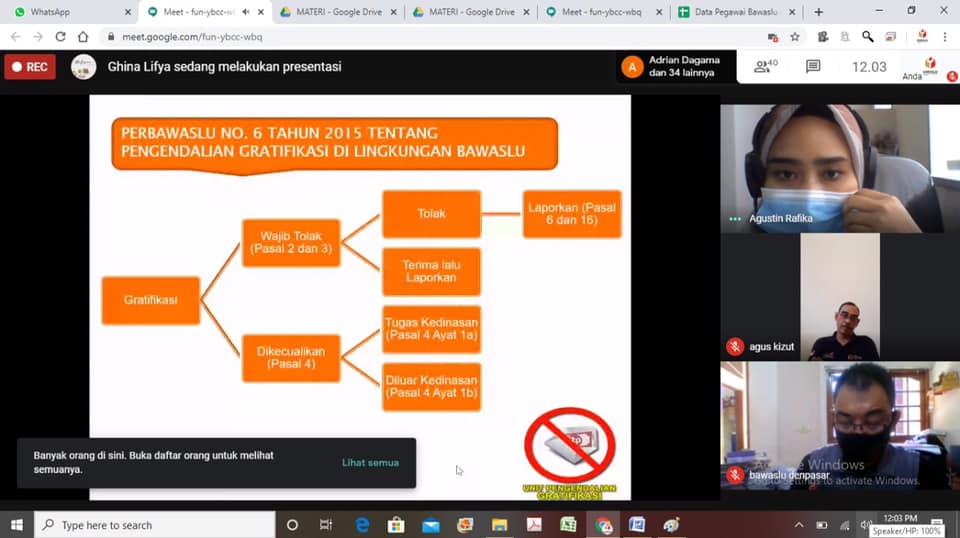Open the Adobe PDF reader taskbar icon
Image resolution: width=960 pixels, height=538 pixels.
click(x=534, y=525)
